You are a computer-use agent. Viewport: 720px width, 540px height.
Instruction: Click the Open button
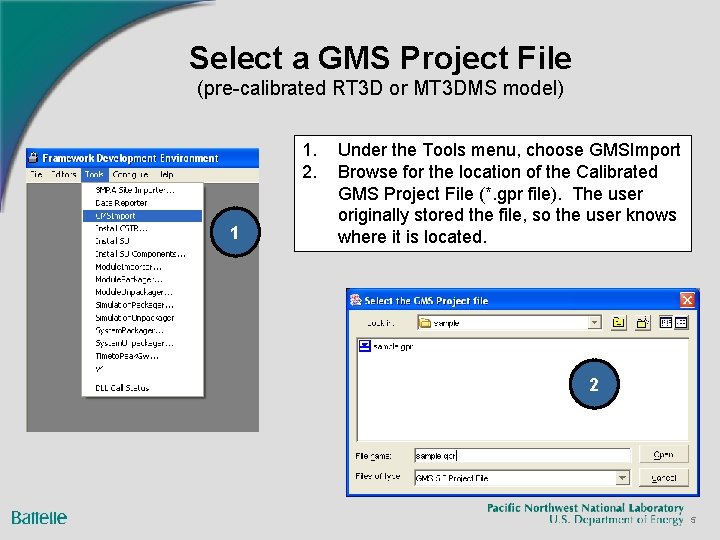(x=664, y=455)
